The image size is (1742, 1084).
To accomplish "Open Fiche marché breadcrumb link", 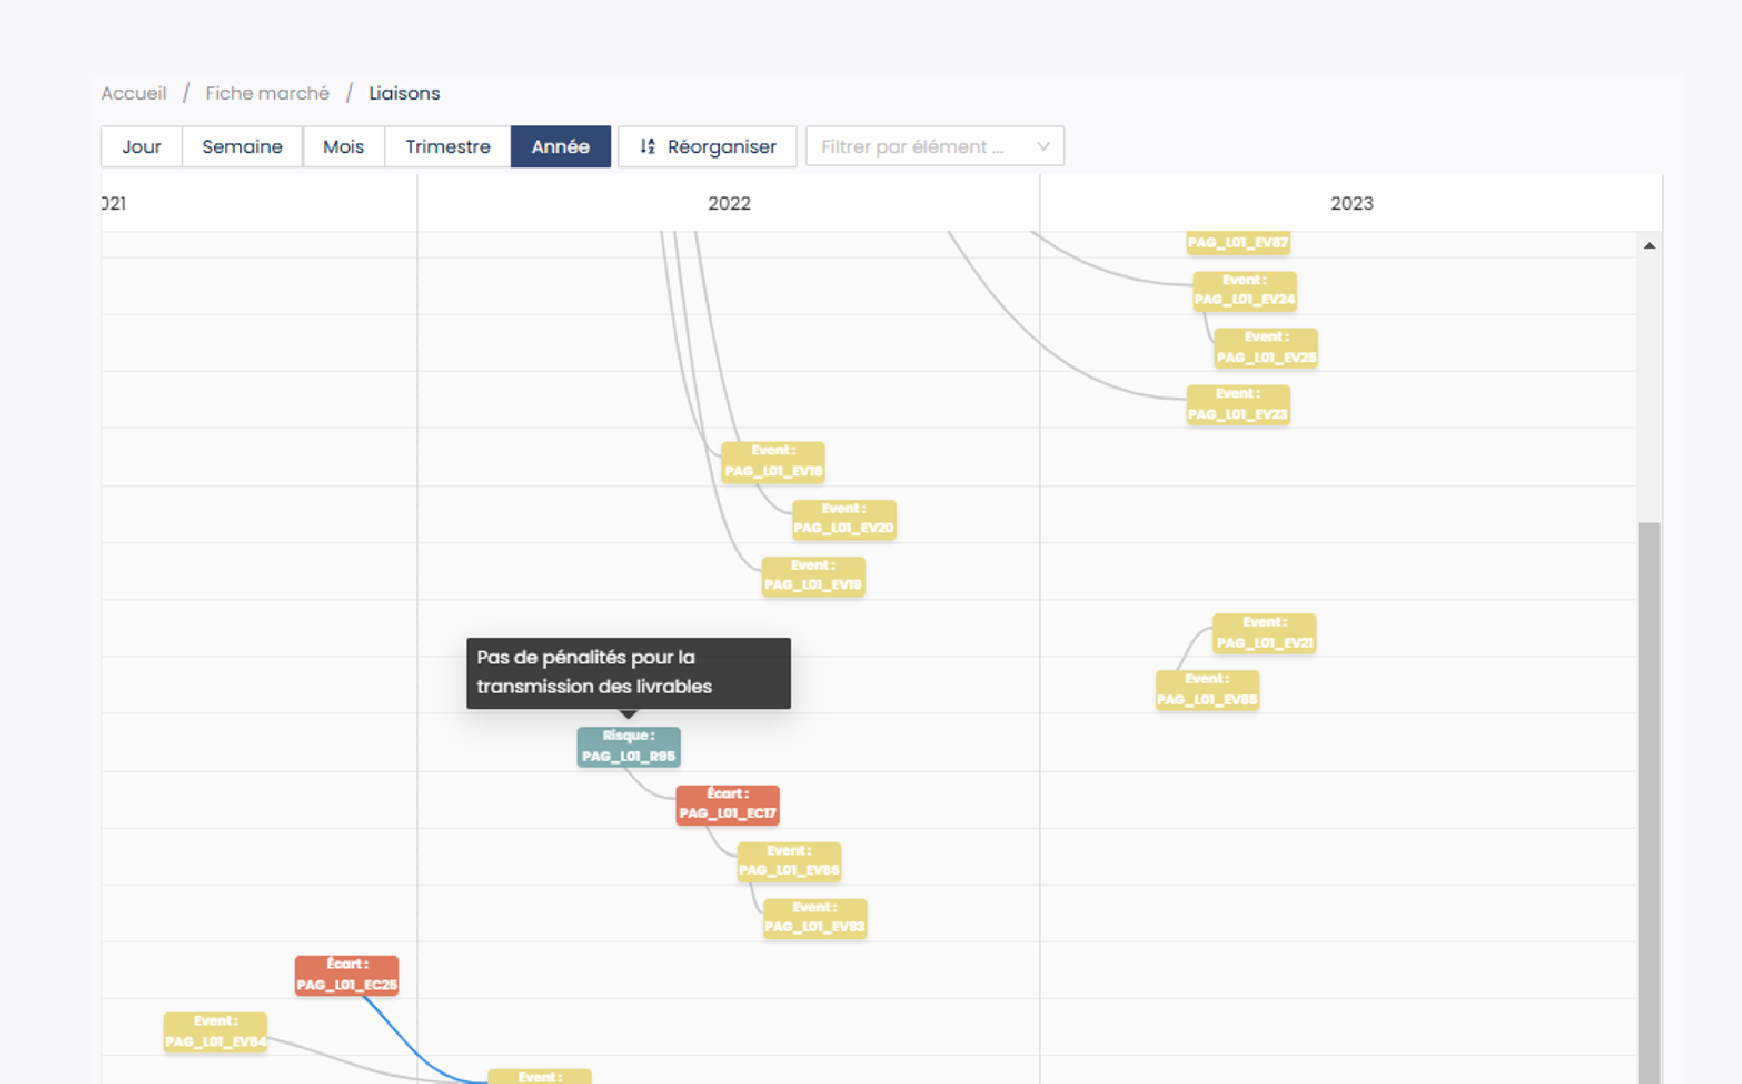I will click(267, 93).
